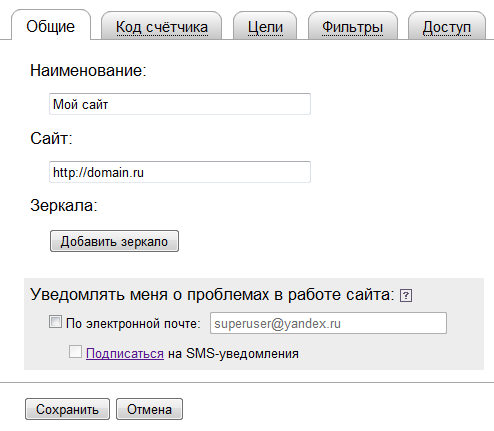Viewport: 494px width, 431px height.
Task: Click the Сайт label above URL field
Action: click(51, 138)
